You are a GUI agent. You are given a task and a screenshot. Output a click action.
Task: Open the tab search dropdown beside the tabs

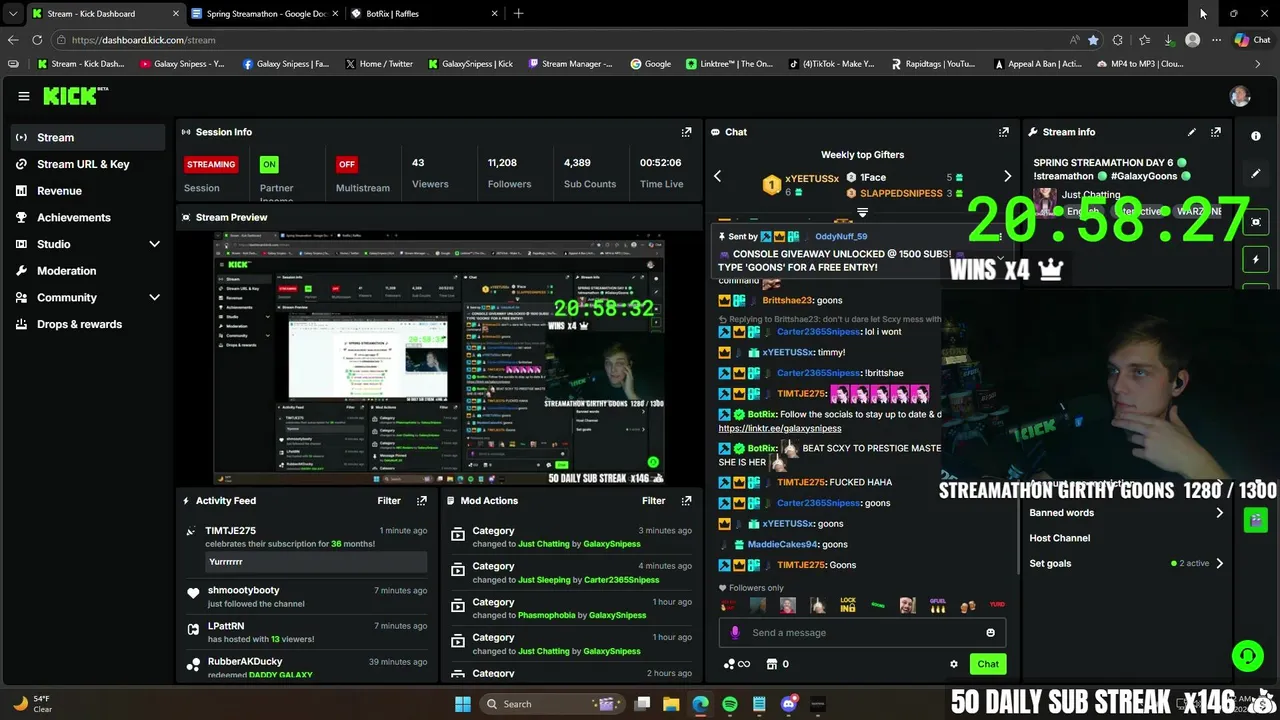pyautogui.click(x=12, y=14)
